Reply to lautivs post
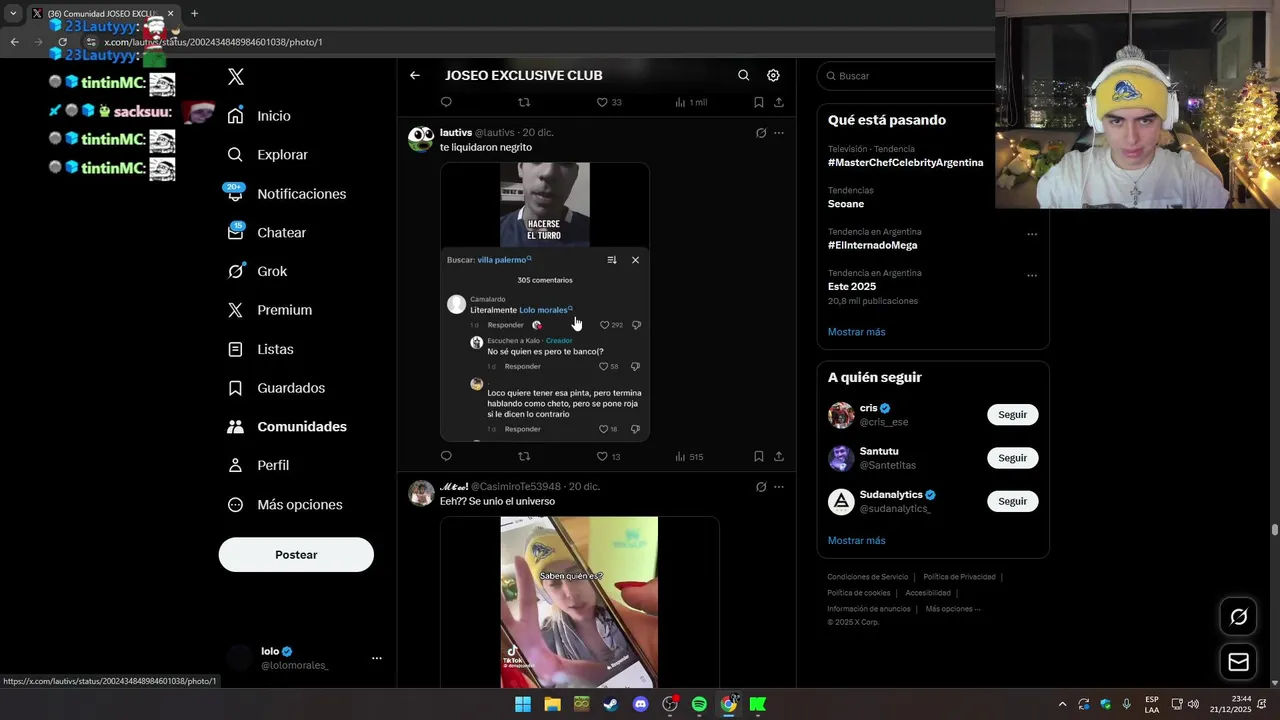 pos(446,456)
